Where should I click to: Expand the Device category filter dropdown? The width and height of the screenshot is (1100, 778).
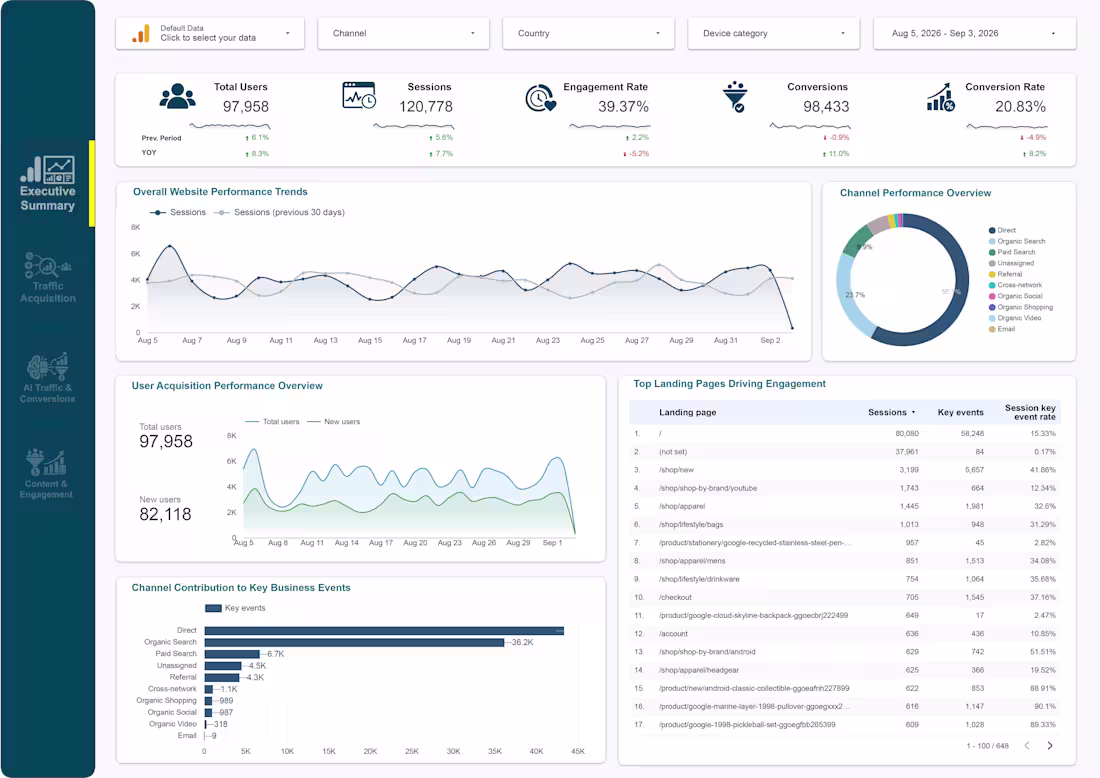[x=774, y=34]
